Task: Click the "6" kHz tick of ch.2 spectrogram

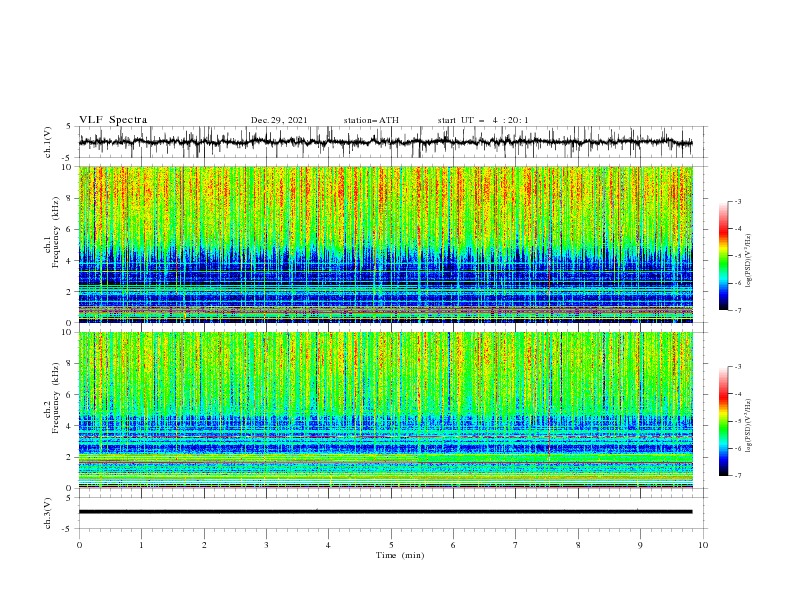Action: point(70,395)
